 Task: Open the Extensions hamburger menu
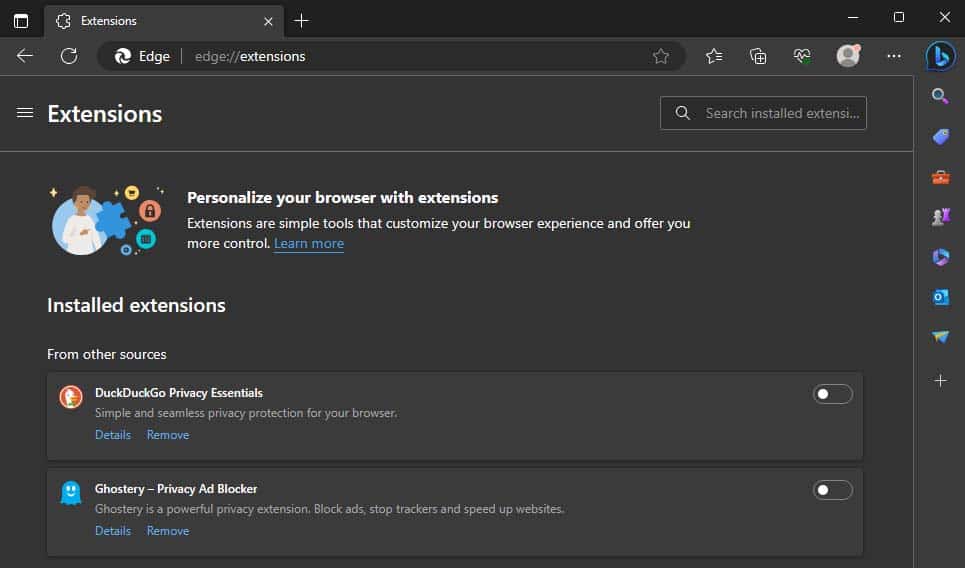click(25, 113)
